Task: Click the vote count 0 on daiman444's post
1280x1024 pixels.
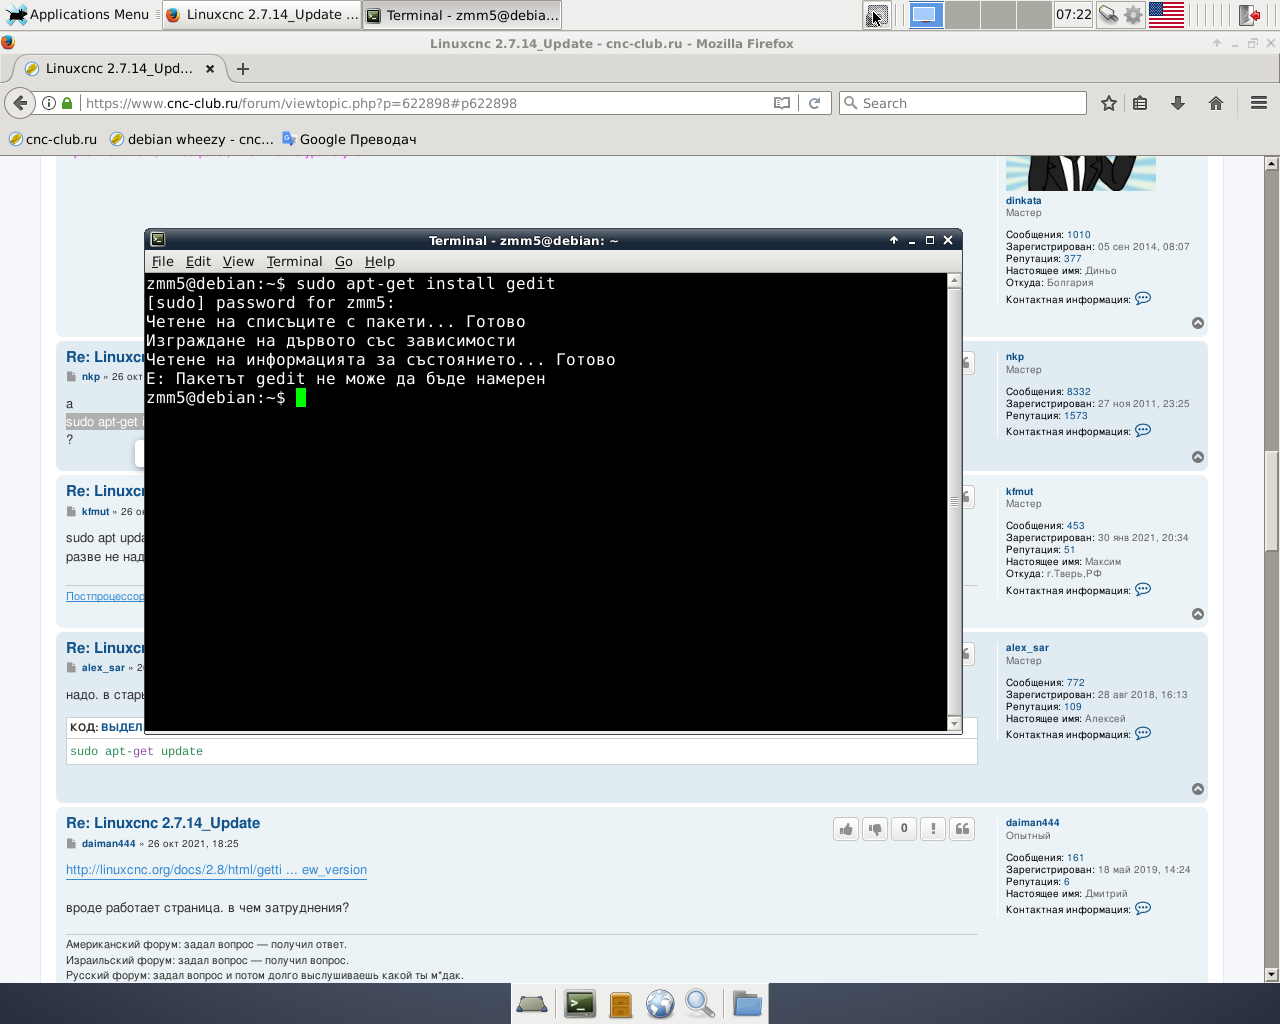Action: click(x=904, y=829)
